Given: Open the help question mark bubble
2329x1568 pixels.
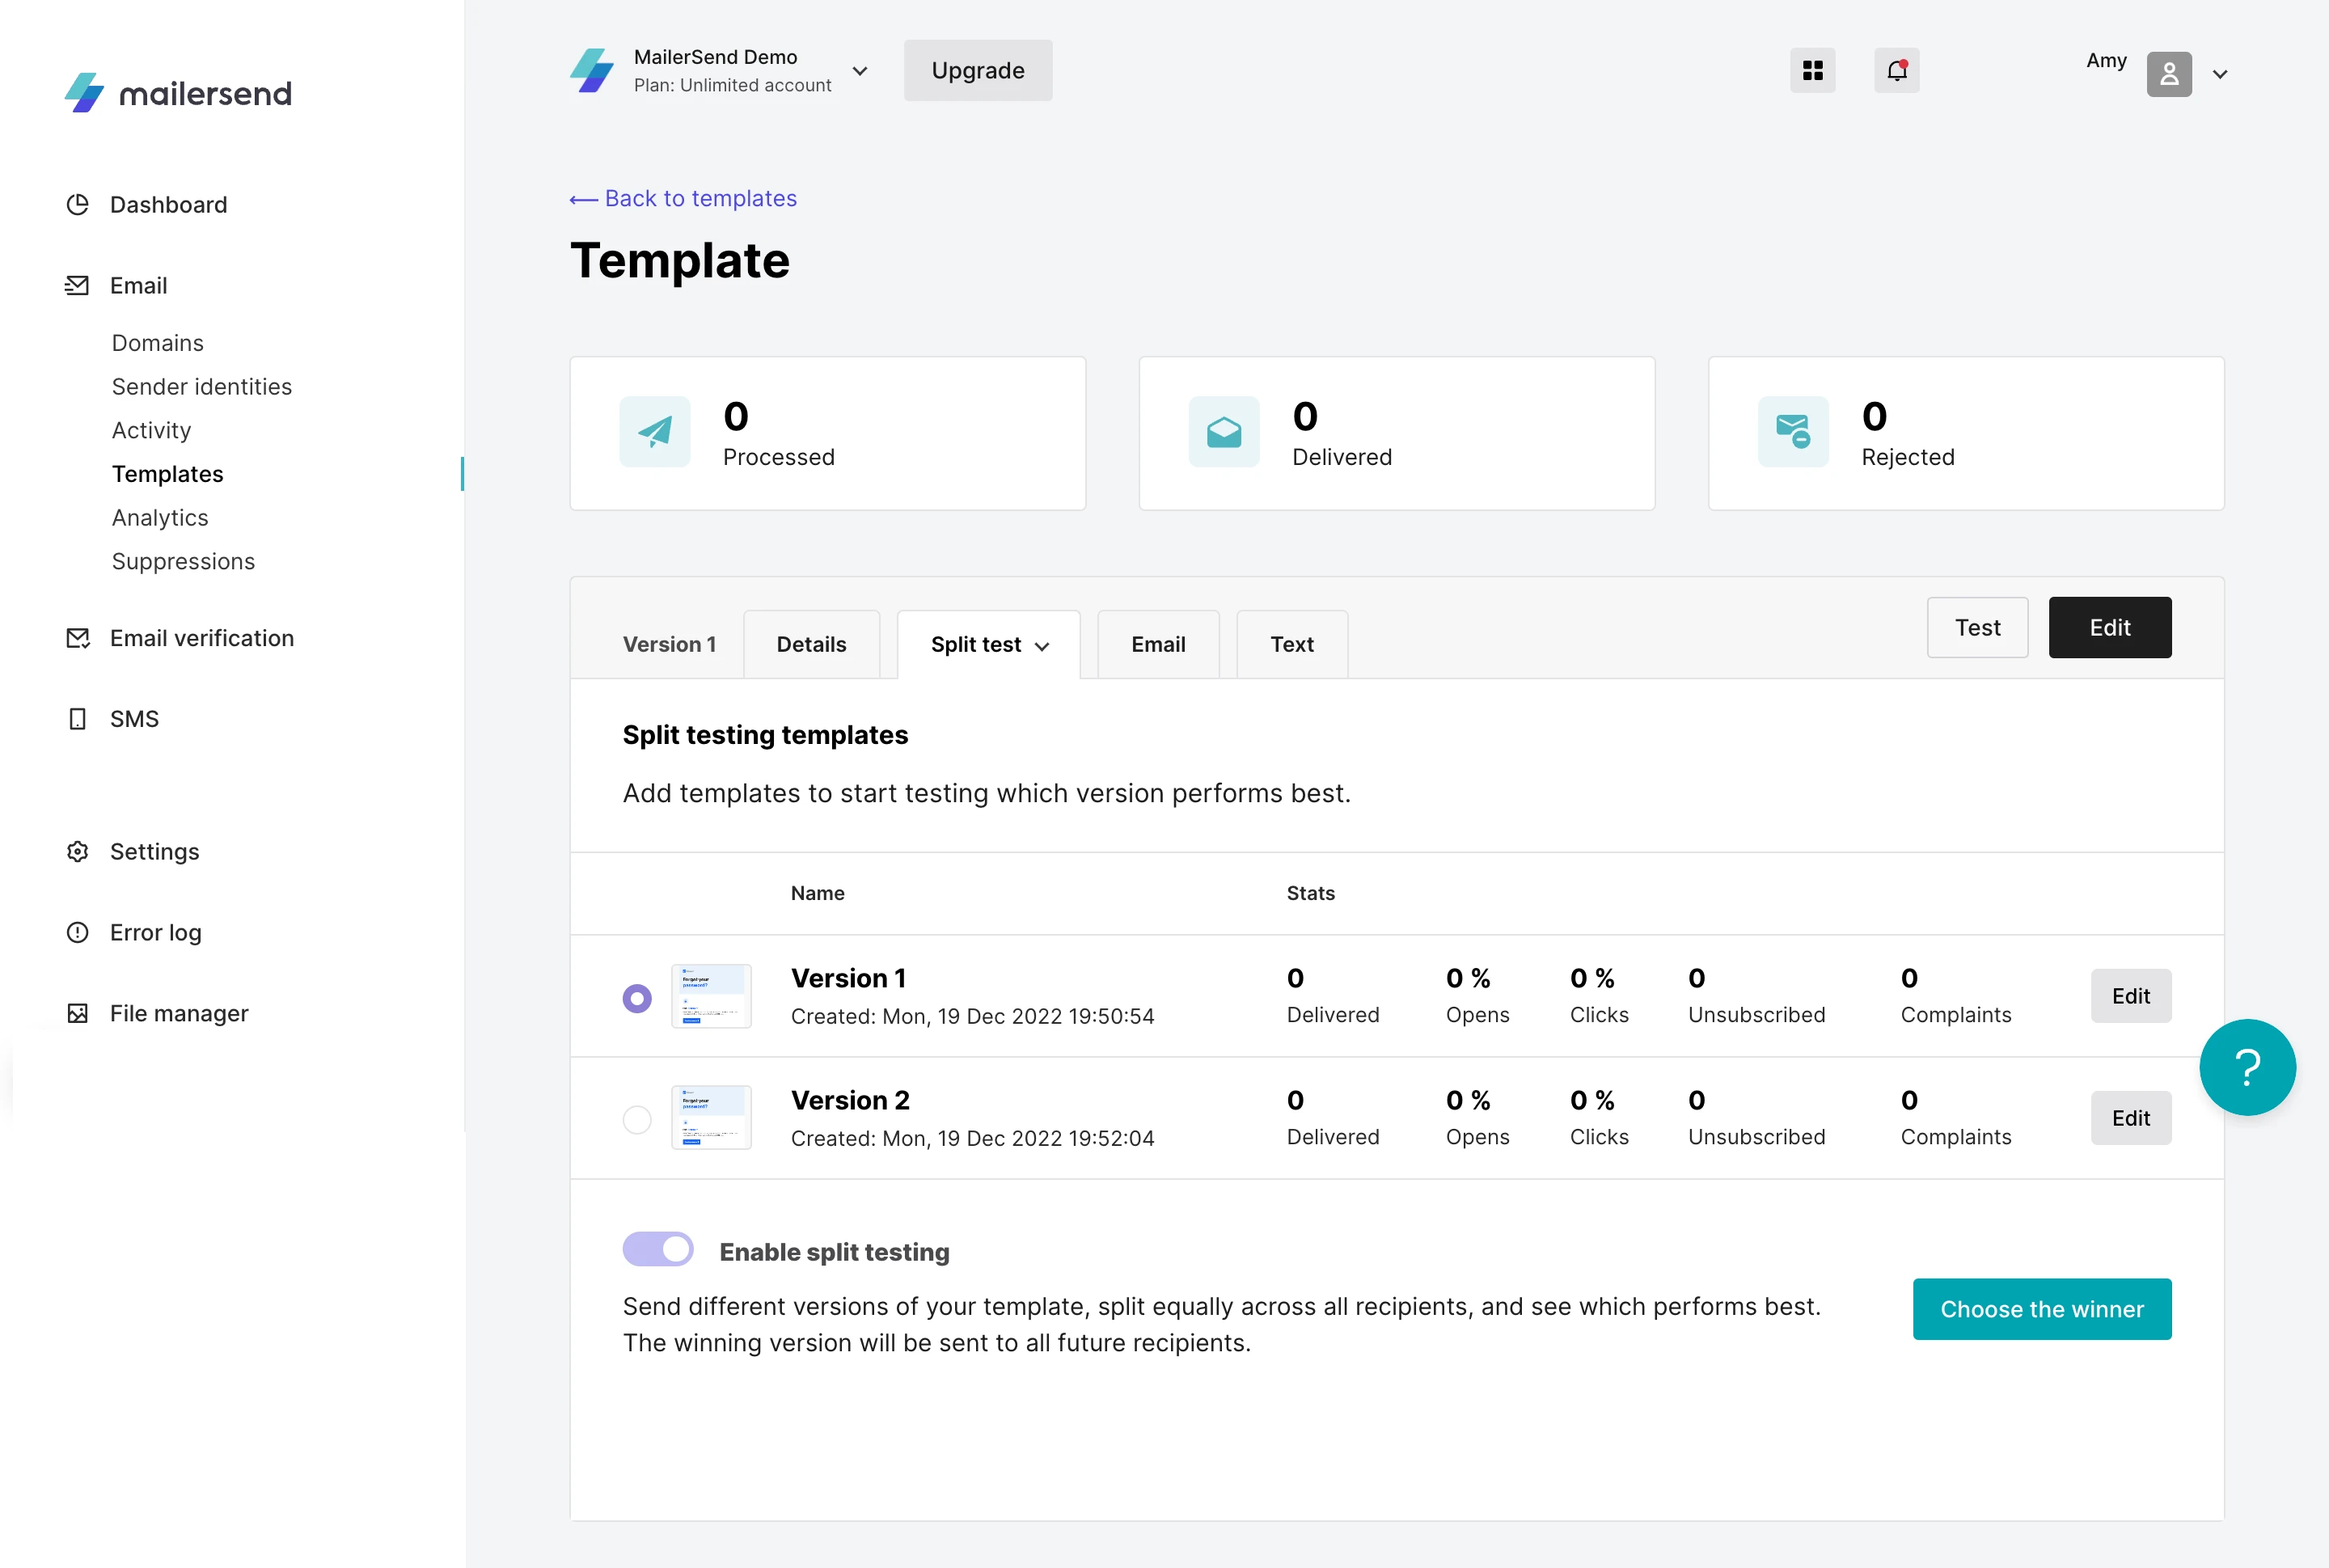Looking at the screenshot, I should tap(2246, 1067).
